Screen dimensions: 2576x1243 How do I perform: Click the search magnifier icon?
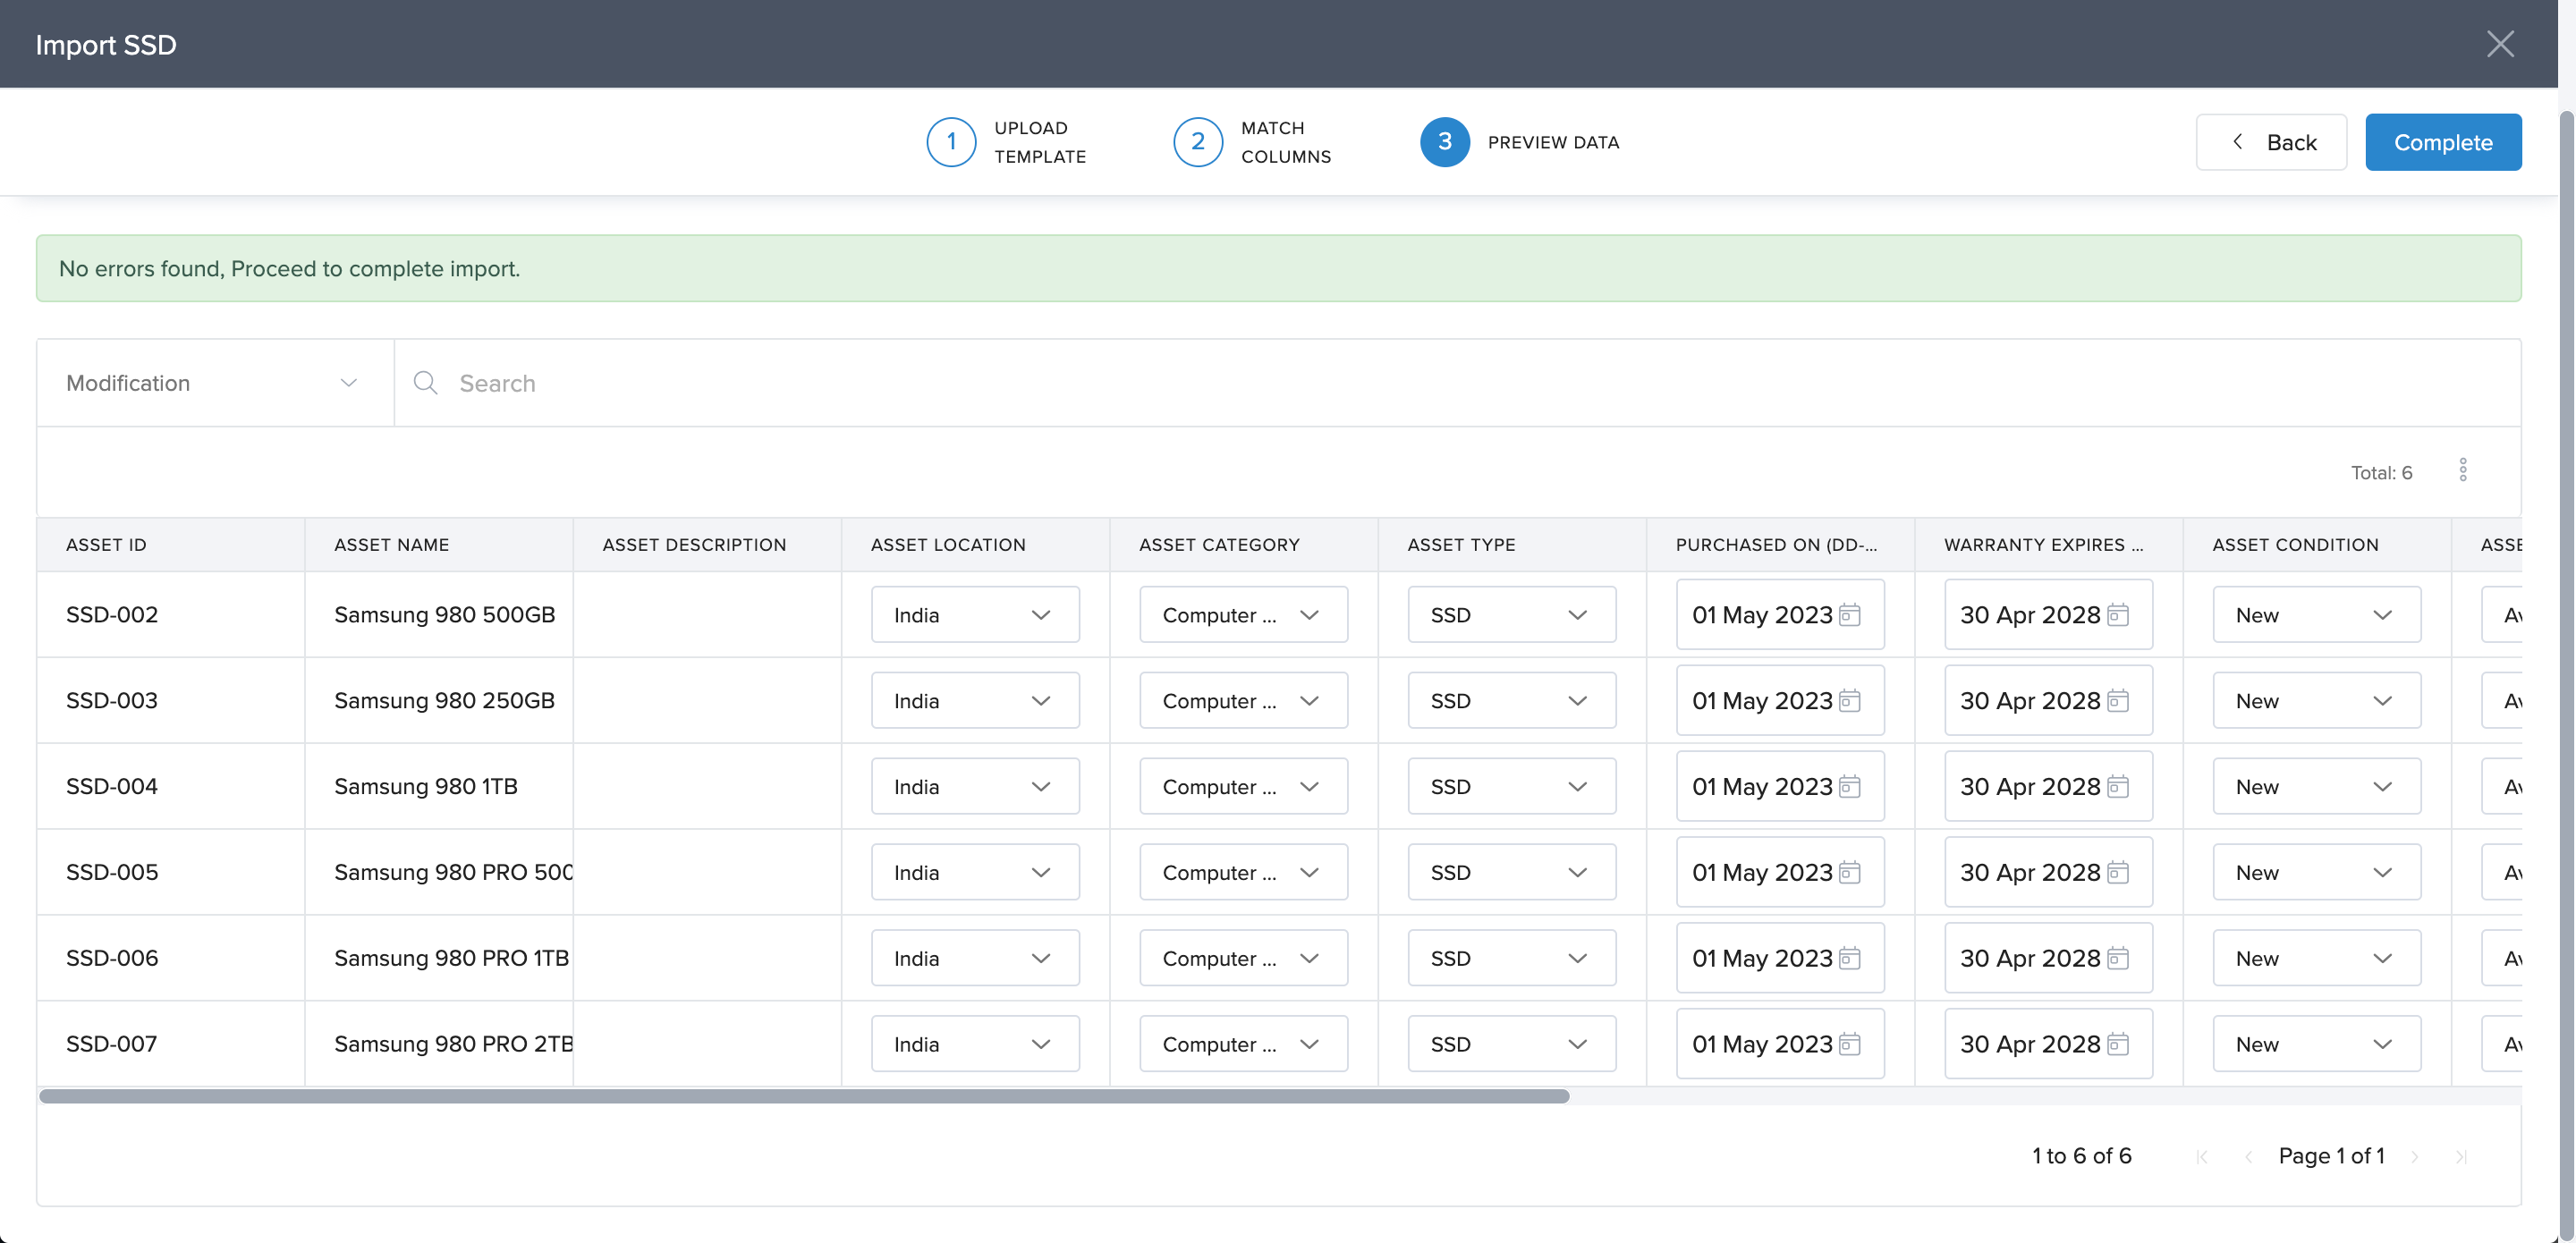(425, 383)
